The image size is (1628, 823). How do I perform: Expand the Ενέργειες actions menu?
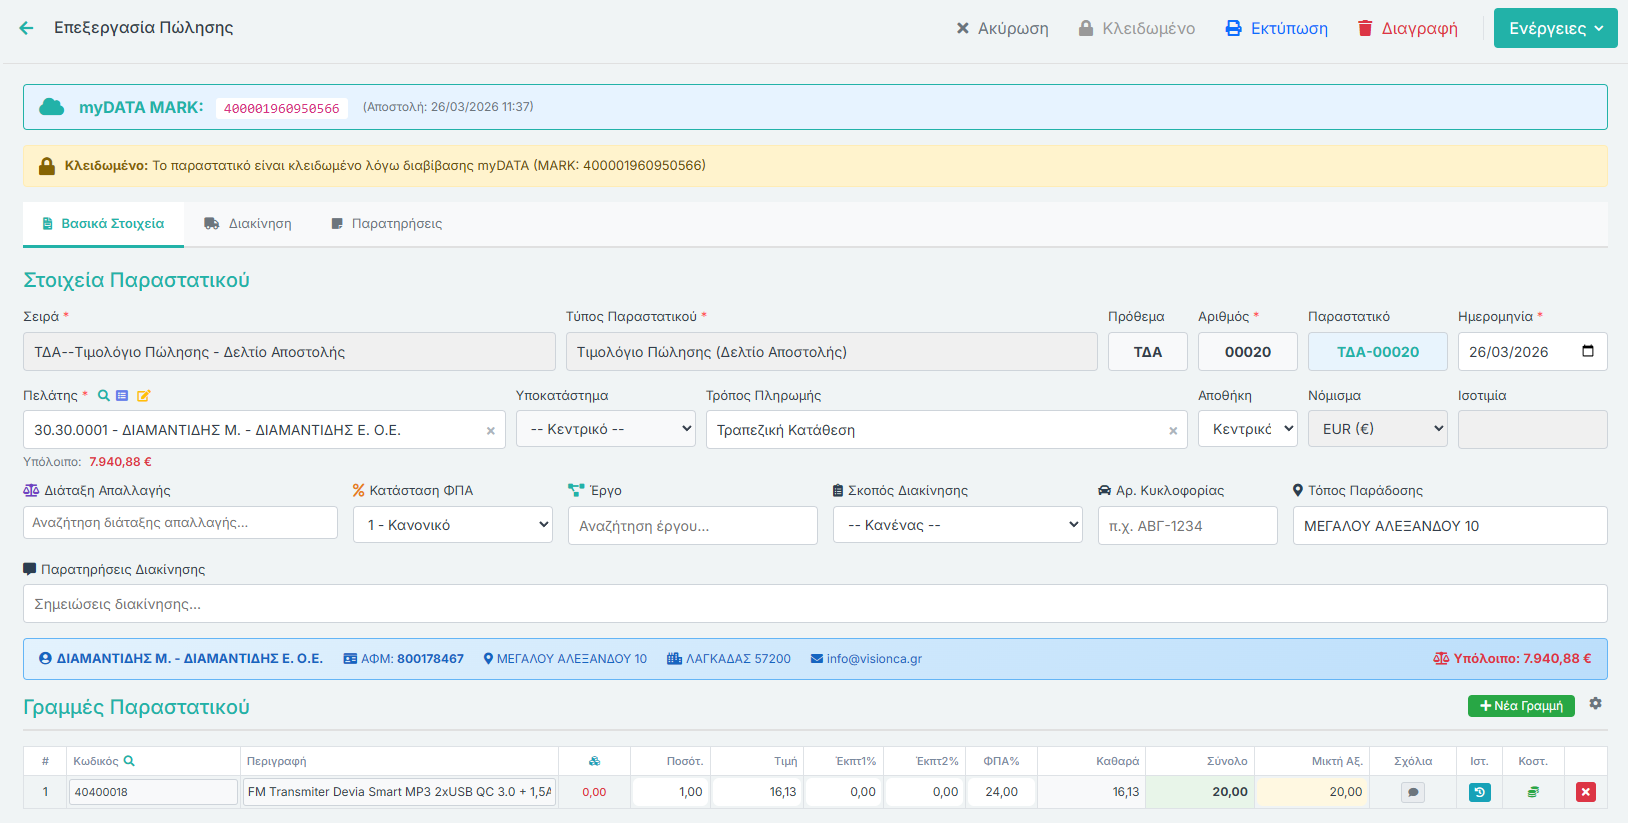pyautogui.click(x=1556, y=28)
